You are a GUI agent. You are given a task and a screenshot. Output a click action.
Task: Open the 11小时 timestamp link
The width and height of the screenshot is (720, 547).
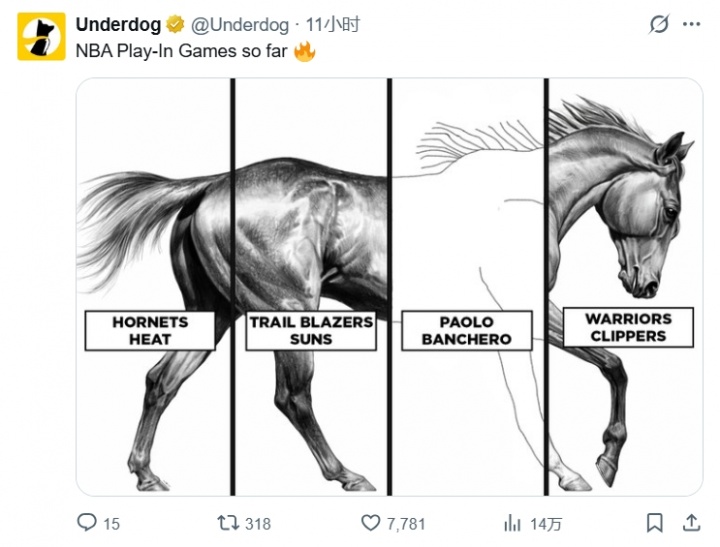(x=333, y=25)
